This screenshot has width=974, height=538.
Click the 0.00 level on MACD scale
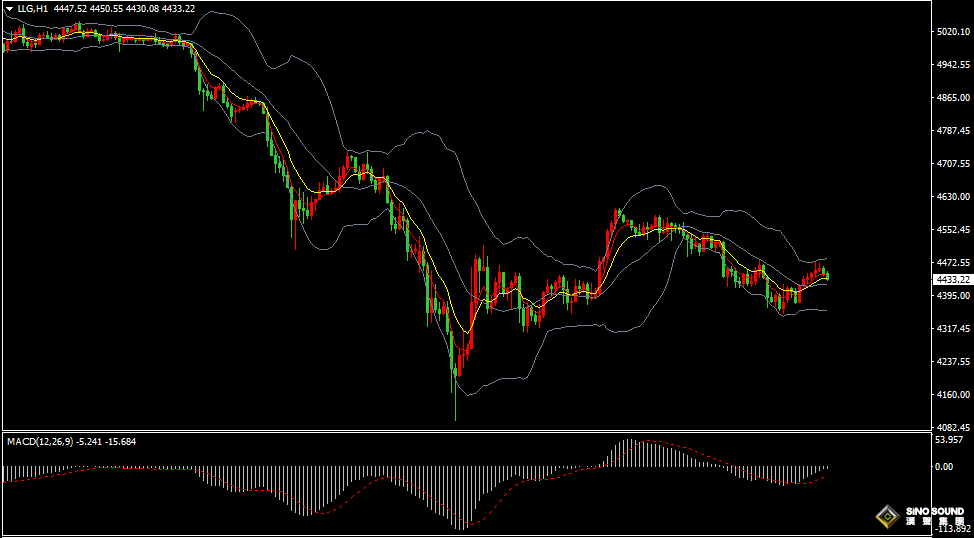click(x=943, y=466)
